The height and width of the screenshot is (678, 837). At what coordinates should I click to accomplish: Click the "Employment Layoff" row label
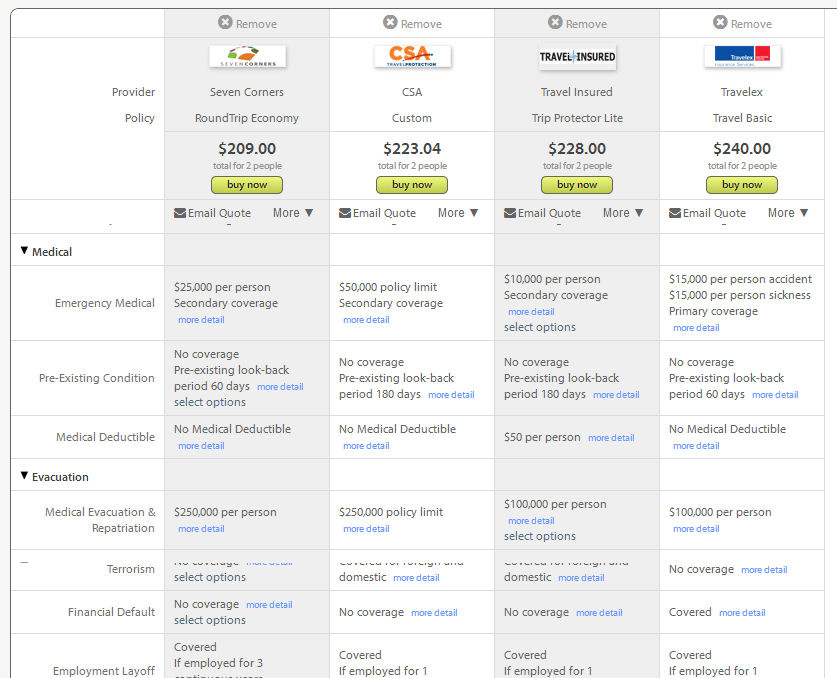pyautogui.click(x=104, y=671)
